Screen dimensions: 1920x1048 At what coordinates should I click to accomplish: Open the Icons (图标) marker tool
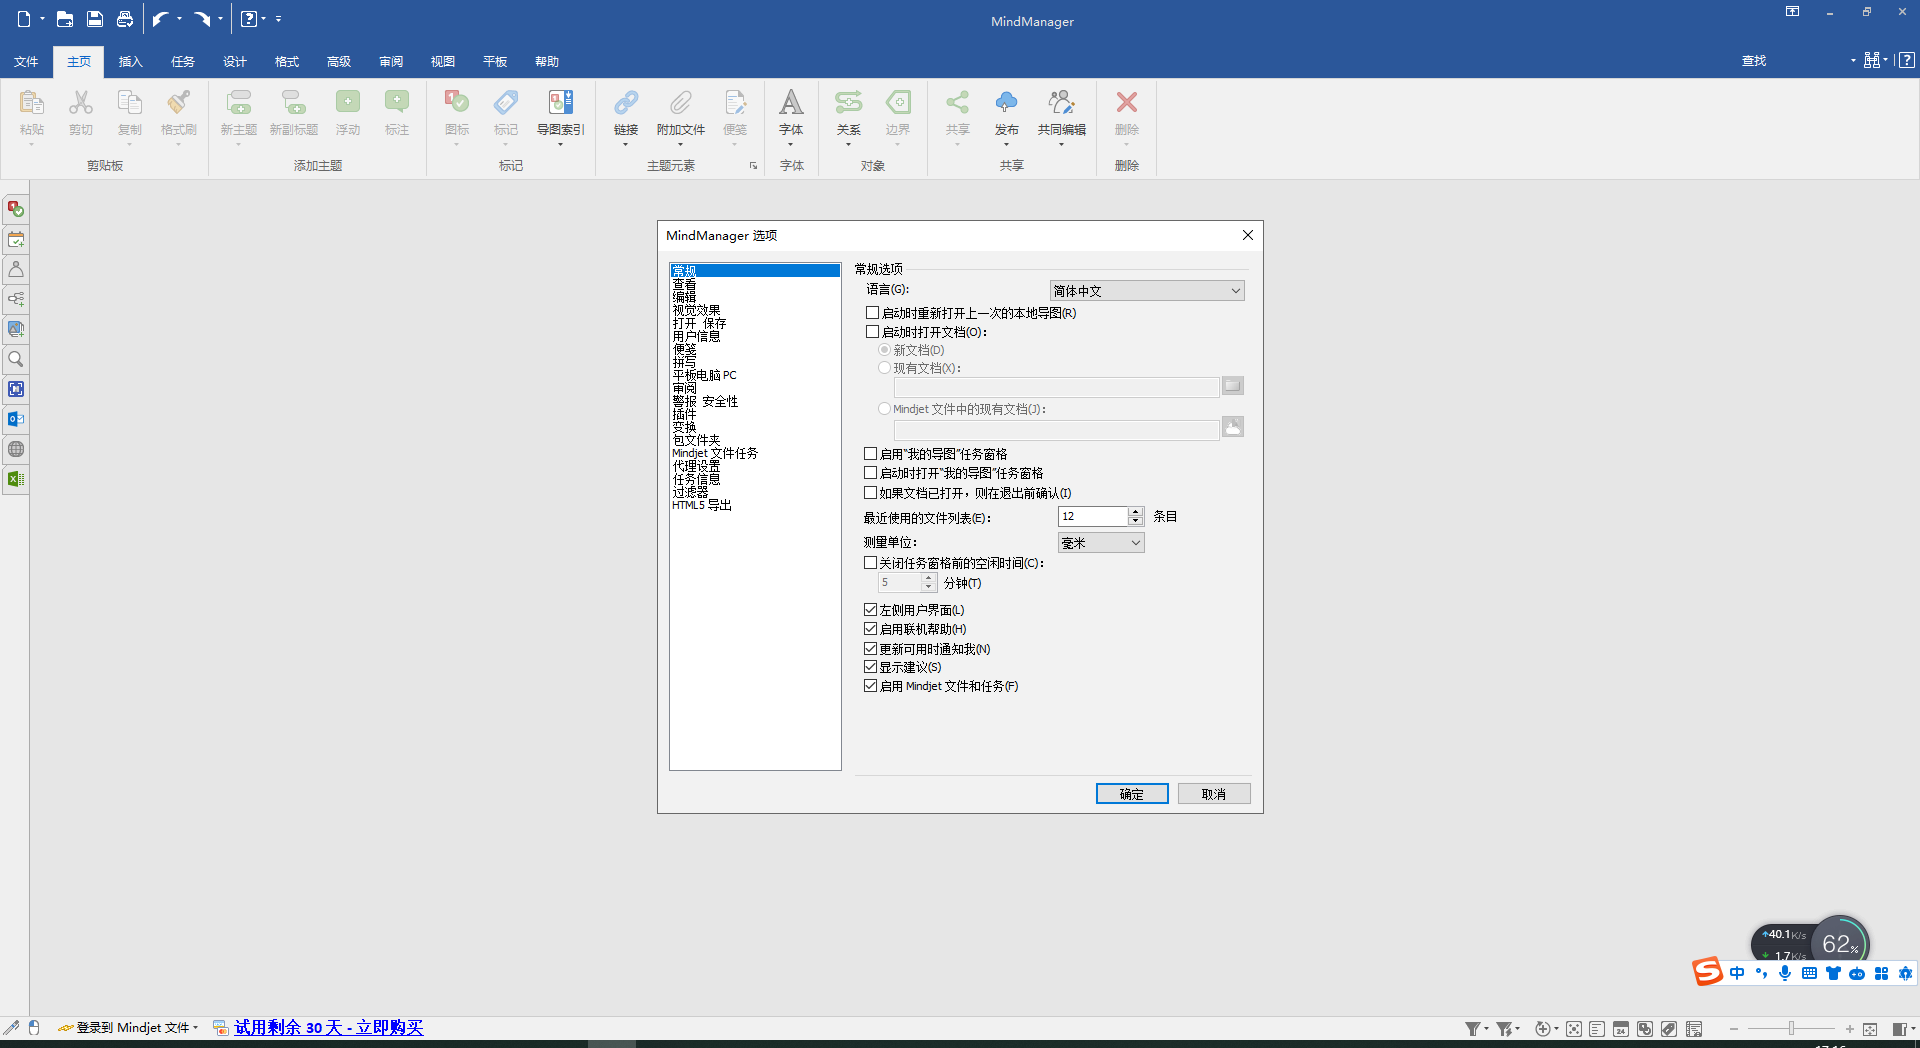(457, 103)
